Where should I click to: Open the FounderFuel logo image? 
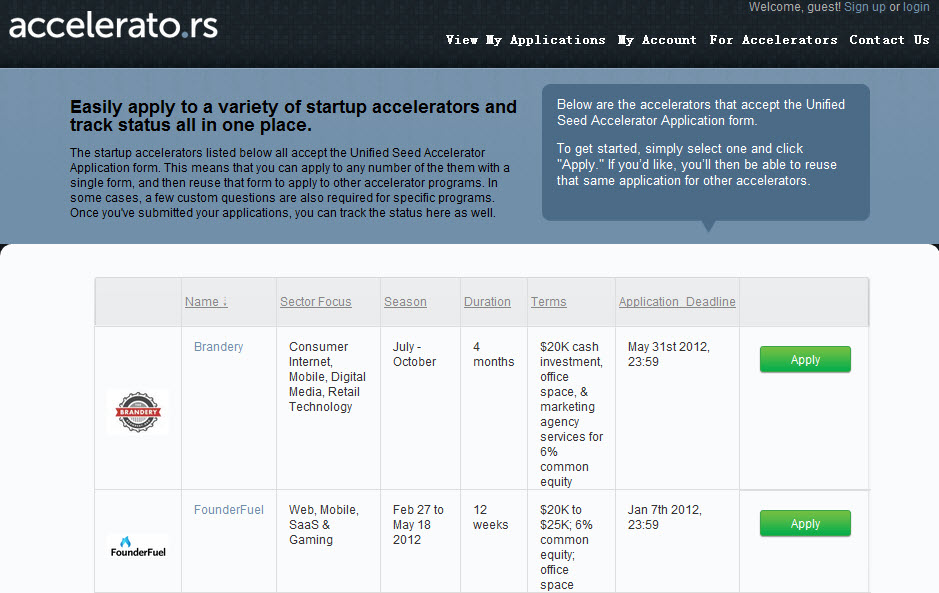(138, 547)
